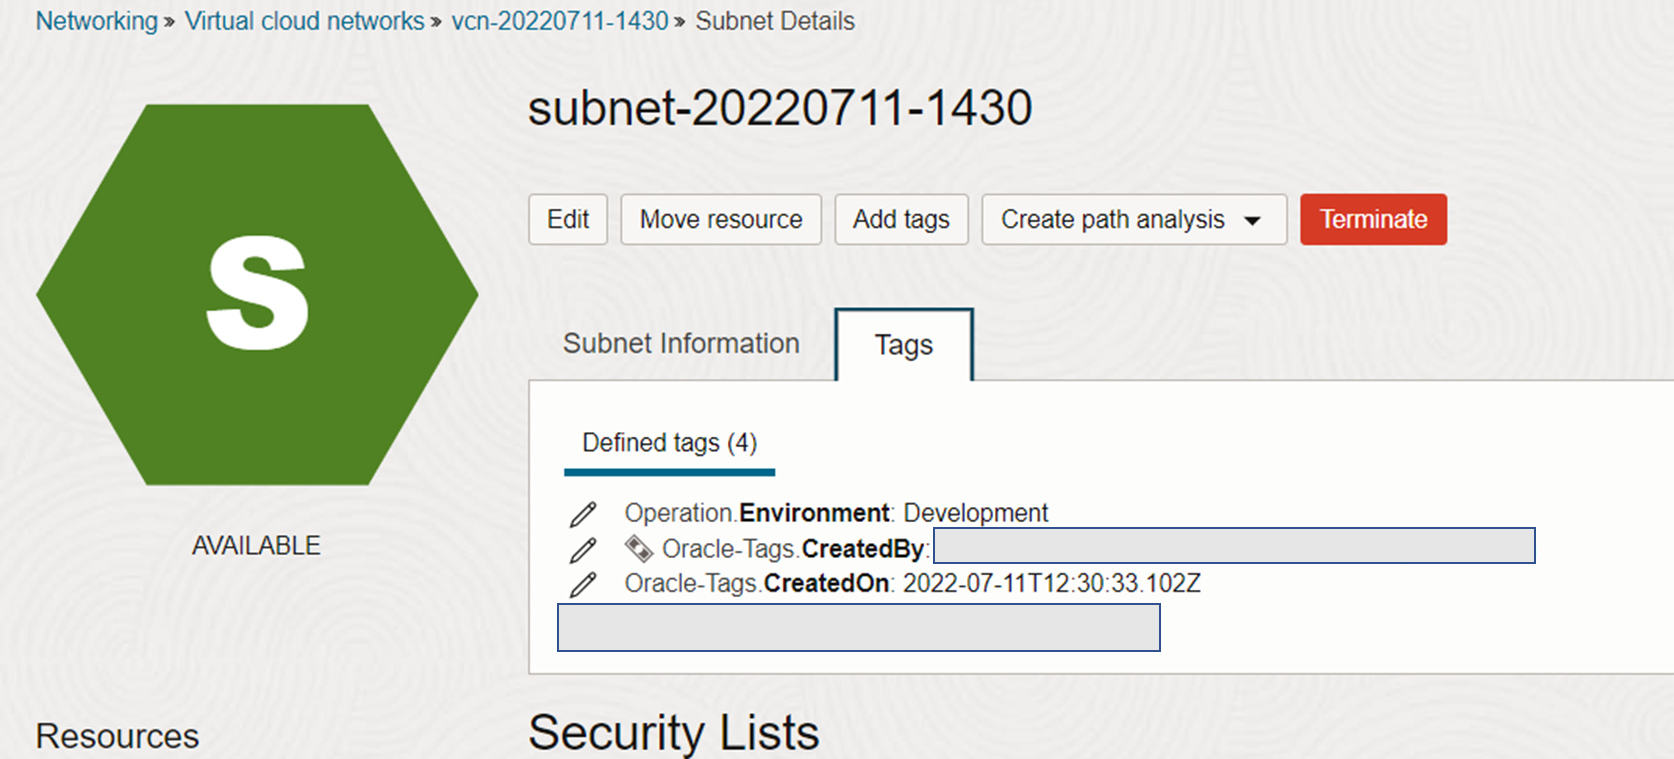Click the green hexagon subnet icon

pos(257,294)
